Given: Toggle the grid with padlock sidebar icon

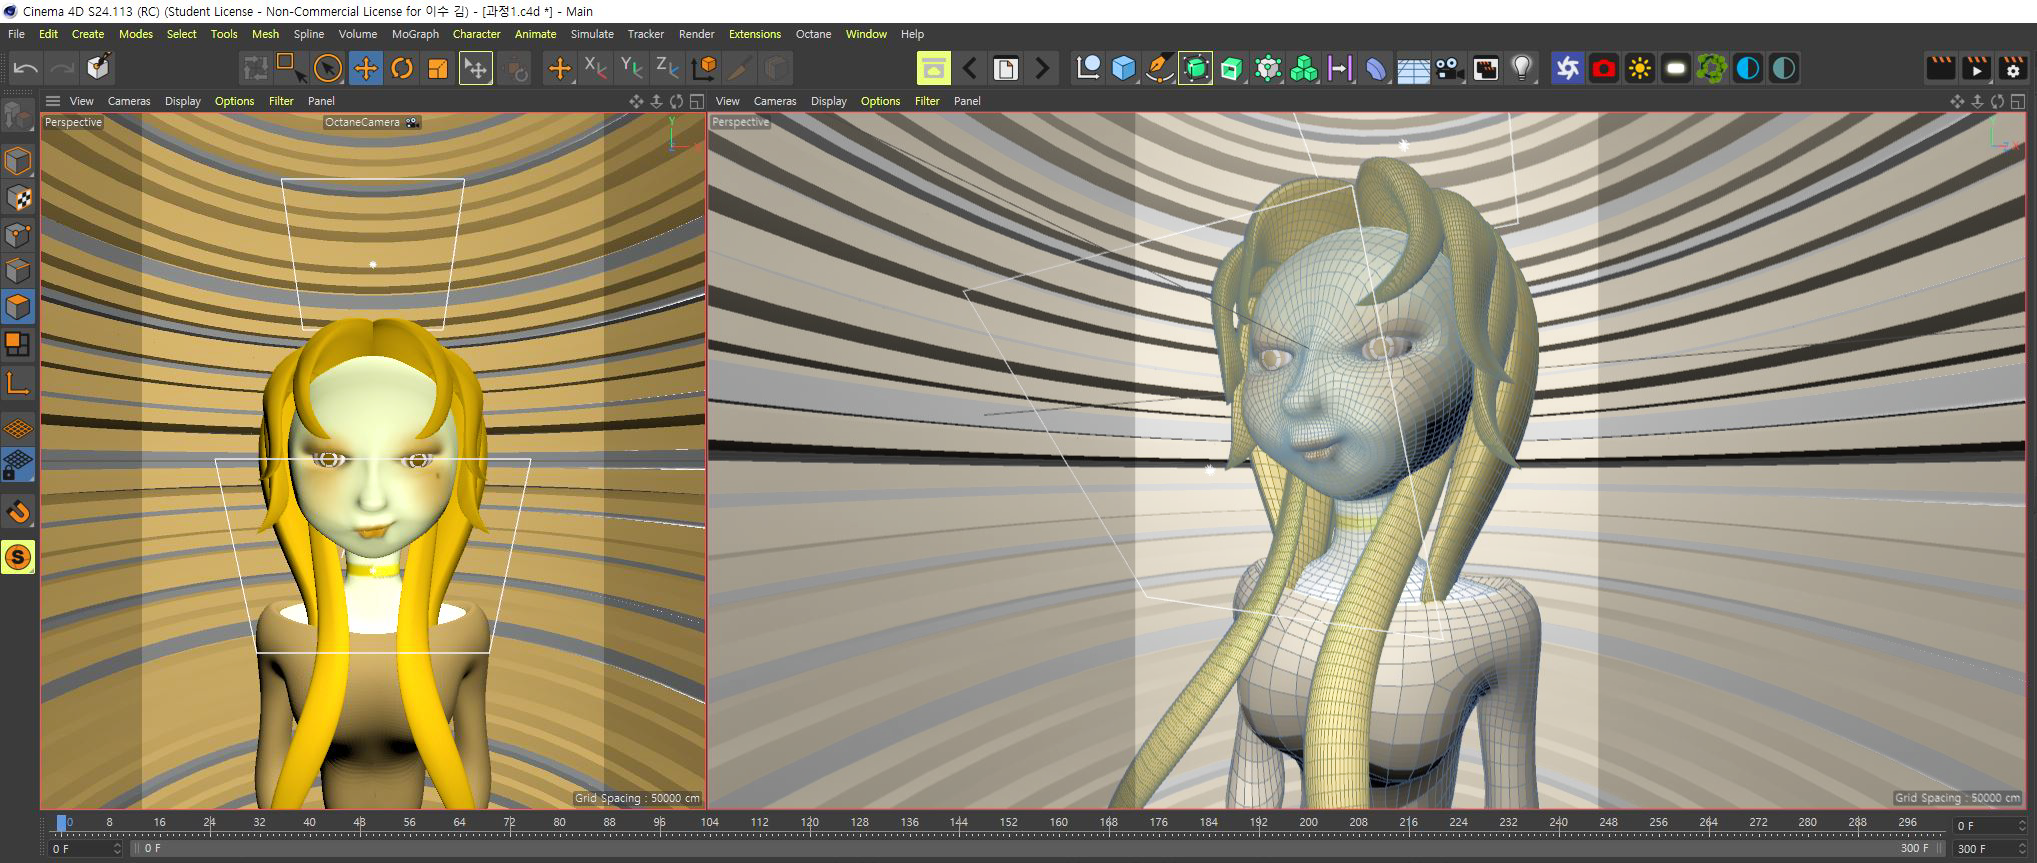Looking at the screenshot, I should click(18, 465).
